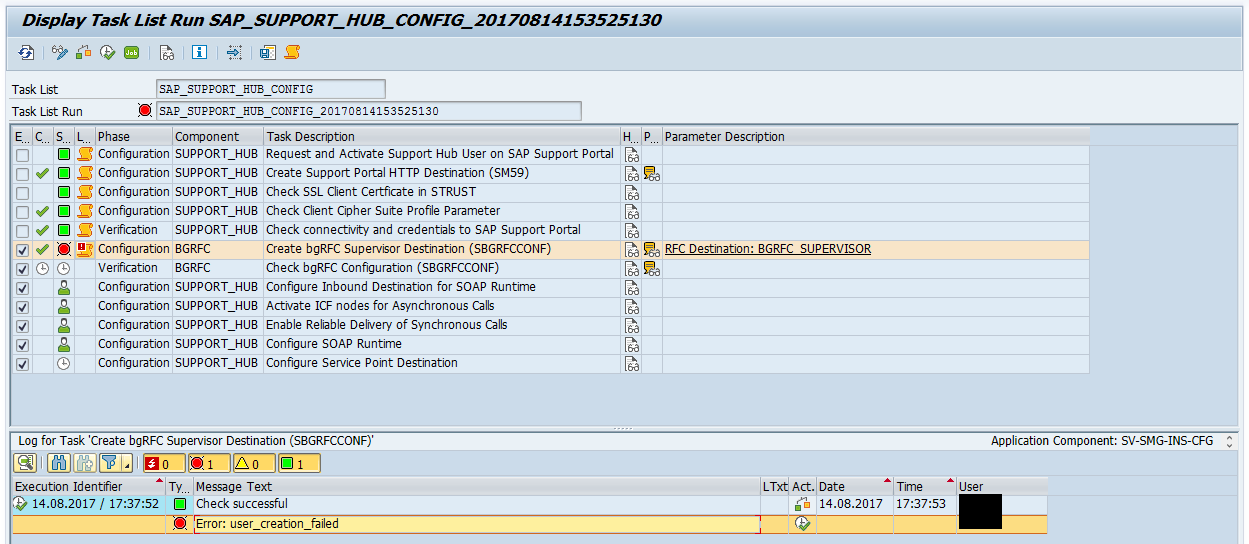Click the blue Information icon
The image size is (1249, 544).
(x=200, y=52)
